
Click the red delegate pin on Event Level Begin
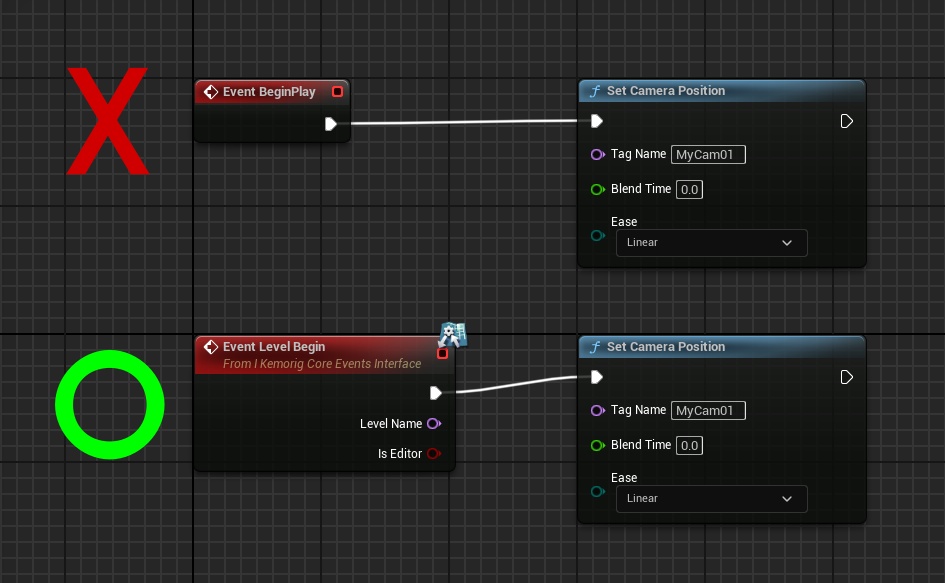(443, 353)
